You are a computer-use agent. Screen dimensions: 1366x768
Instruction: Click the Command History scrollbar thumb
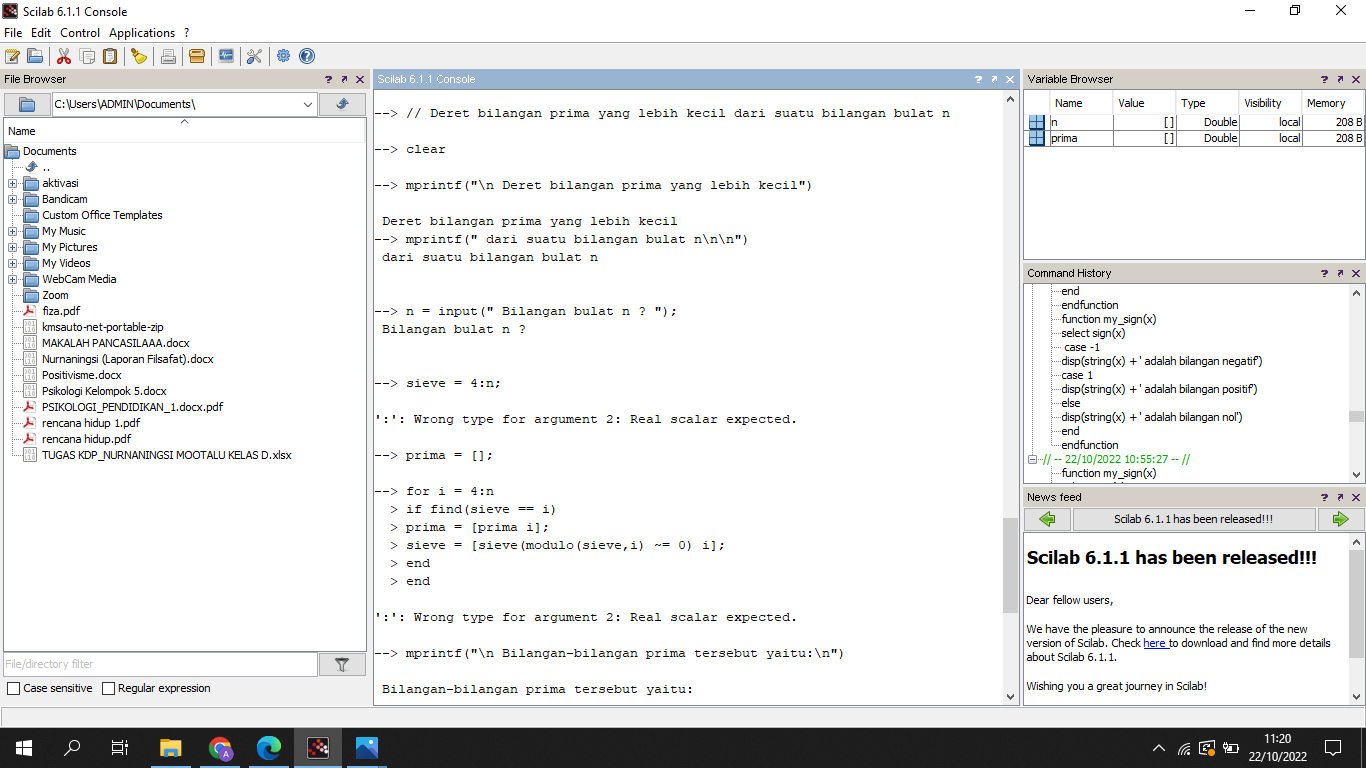(1356, 417)
